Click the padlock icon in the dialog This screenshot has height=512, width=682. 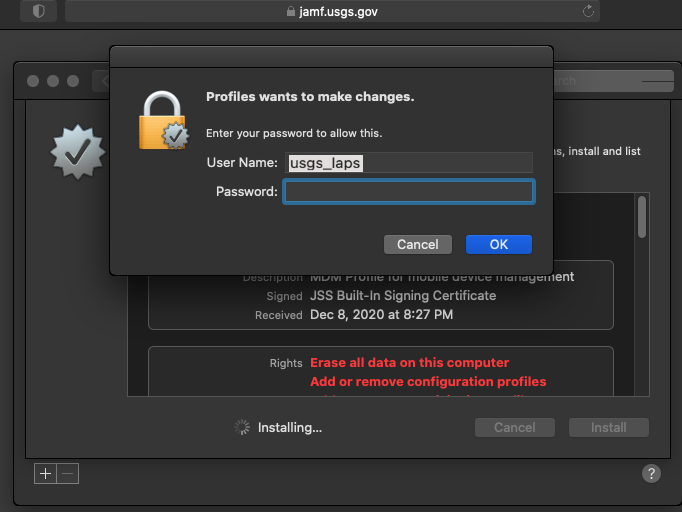[164, 120]
